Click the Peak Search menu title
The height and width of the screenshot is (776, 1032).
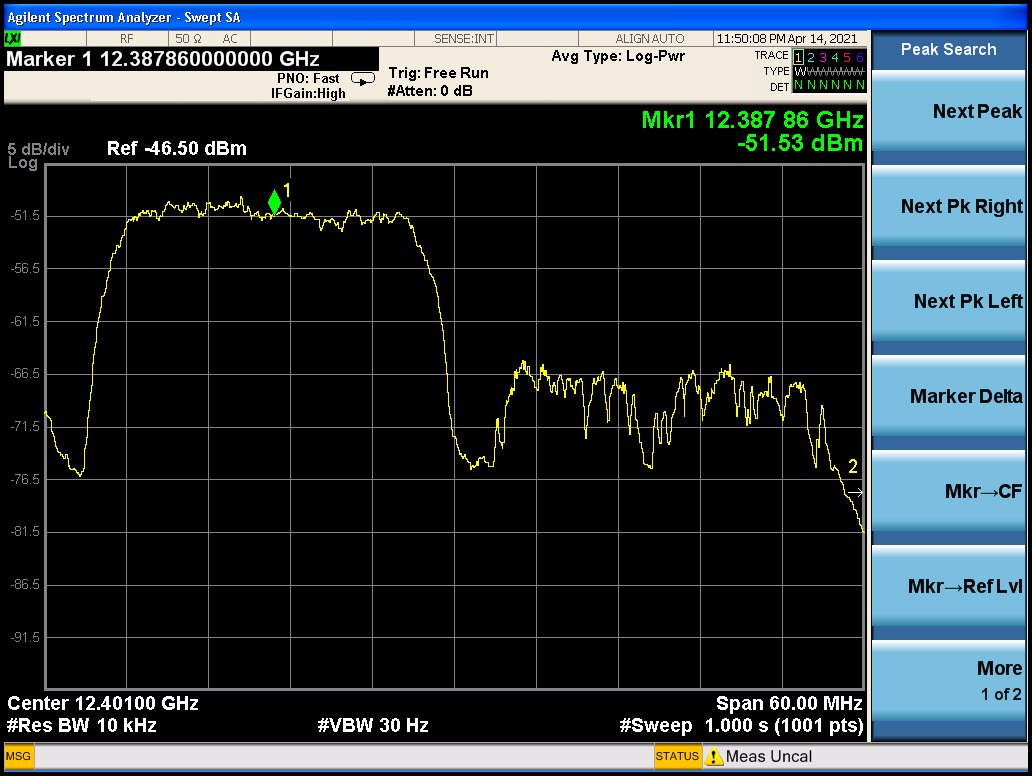(x=948, y=49)
